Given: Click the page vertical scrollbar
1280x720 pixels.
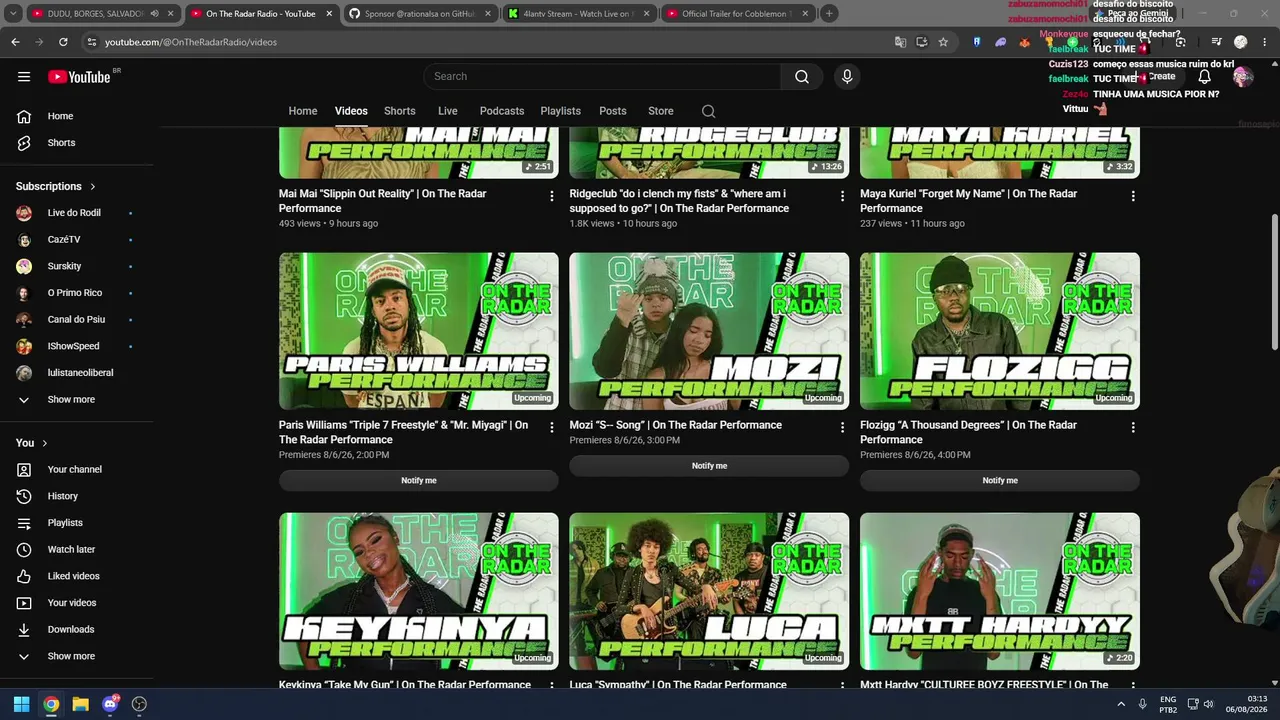Looking at the screenshot, I should click(x=1274, y=282).
